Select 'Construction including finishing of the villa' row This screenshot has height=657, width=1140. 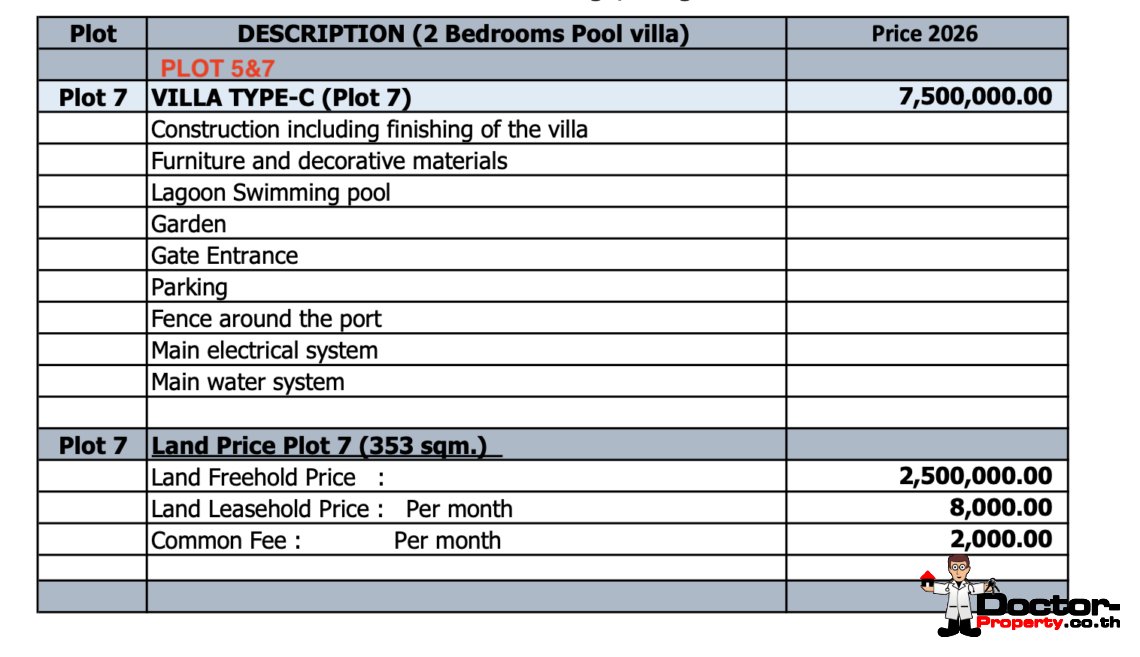coord(369,130)
